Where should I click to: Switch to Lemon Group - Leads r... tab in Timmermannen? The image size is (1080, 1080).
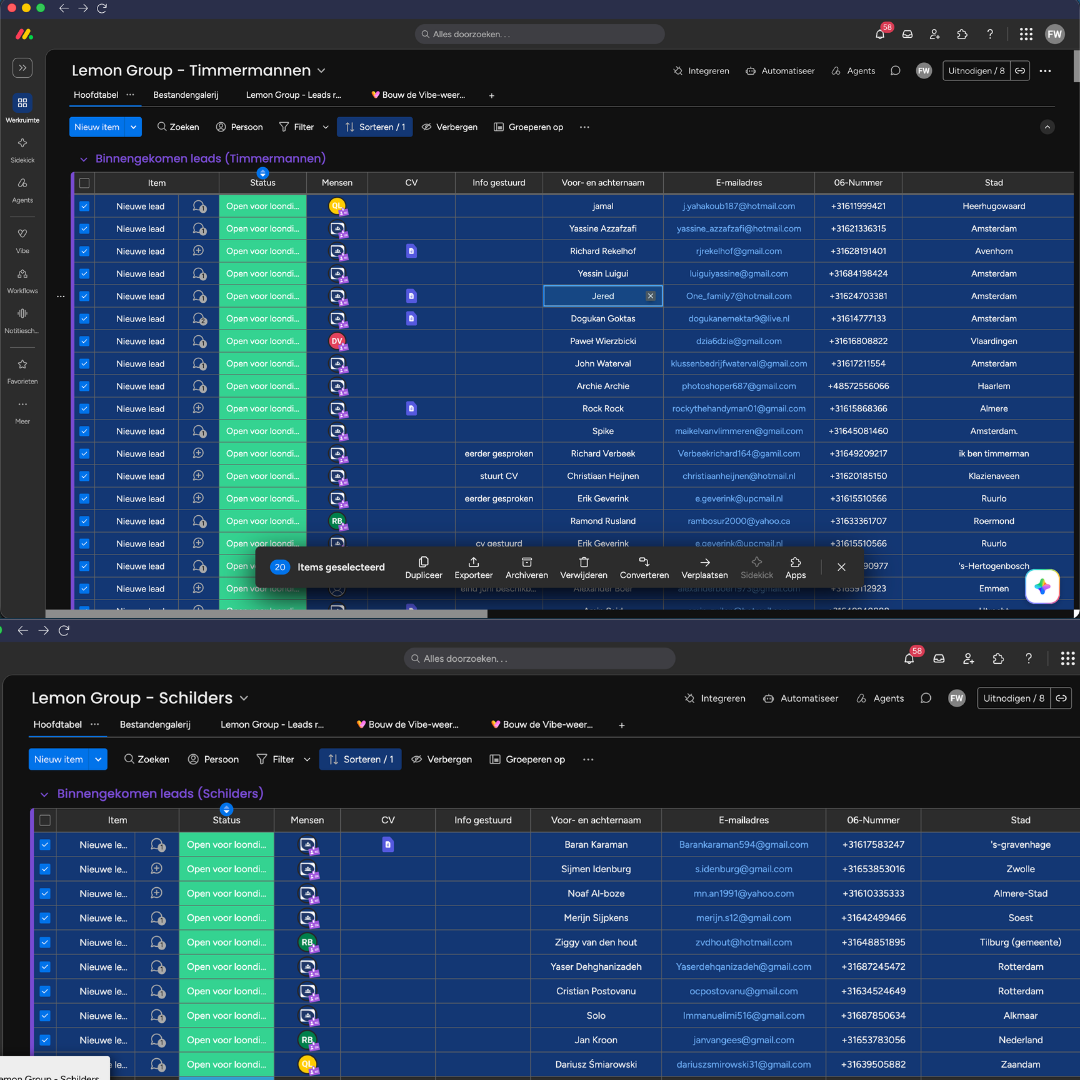click(293, 95)
